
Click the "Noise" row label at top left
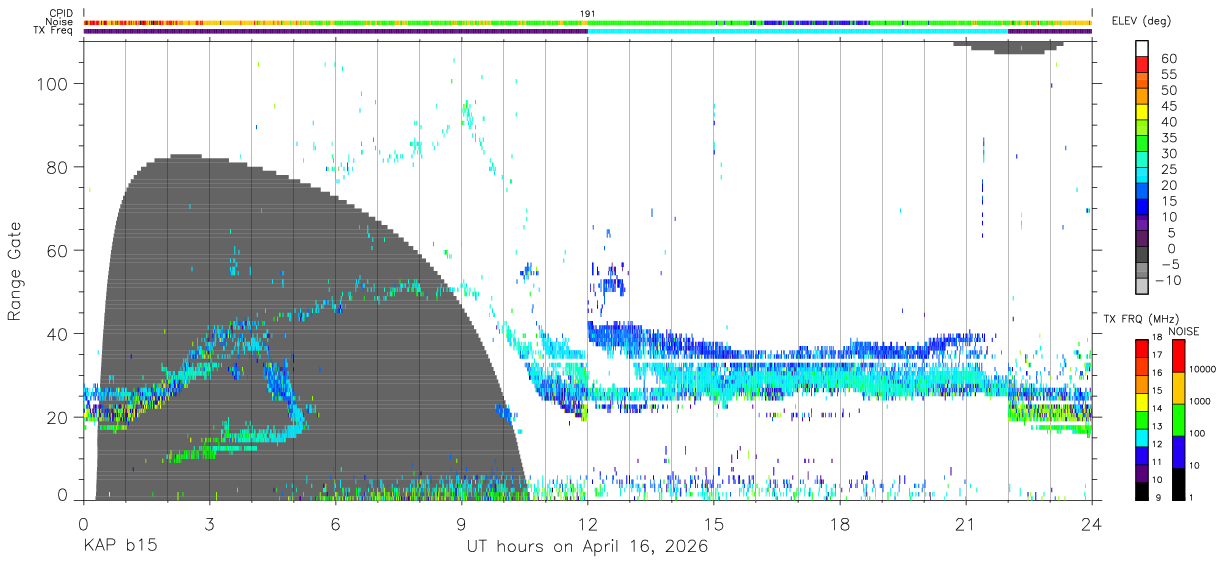click(x=60, y=22)
